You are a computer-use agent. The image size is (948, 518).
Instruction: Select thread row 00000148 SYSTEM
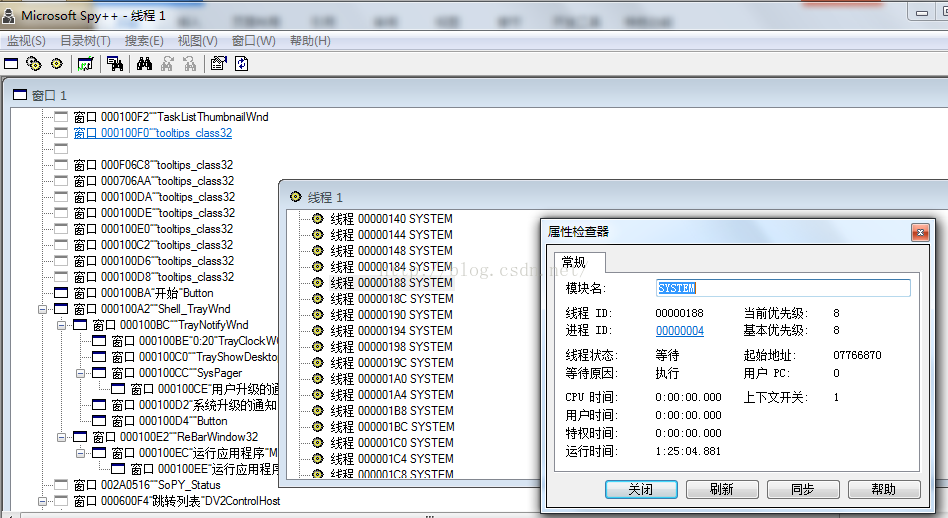[x=391, y=250]
